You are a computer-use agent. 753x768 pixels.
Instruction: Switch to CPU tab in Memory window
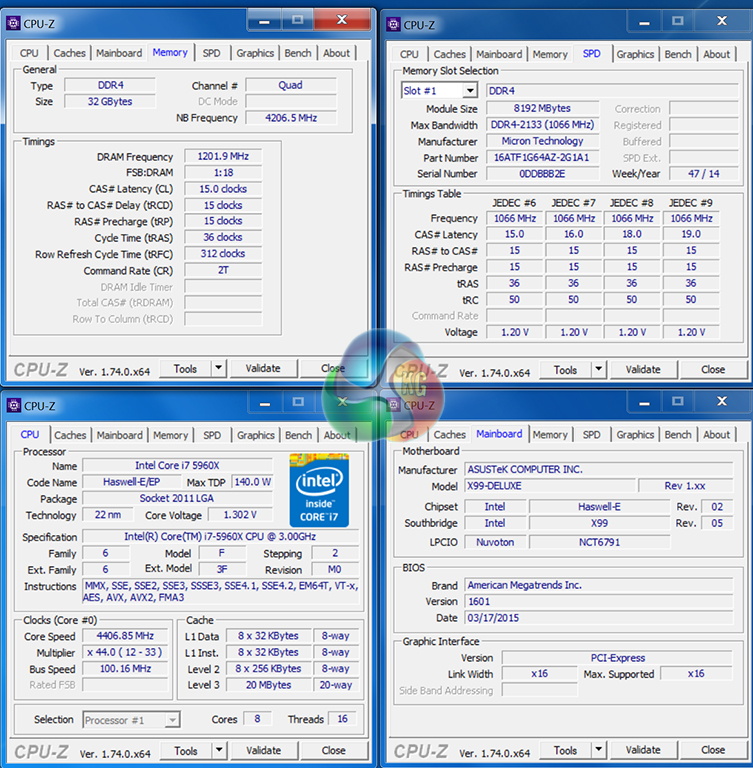[x=29, y=53]
